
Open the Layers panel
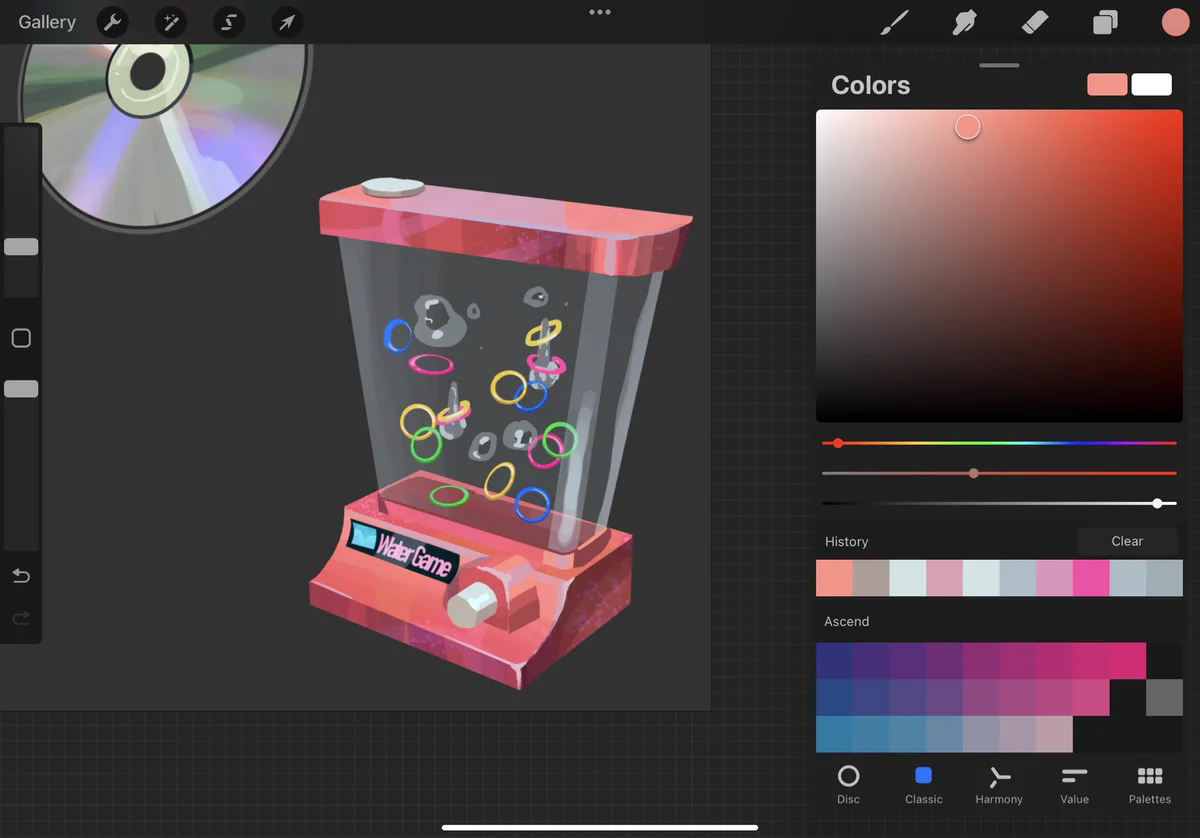1105,22
